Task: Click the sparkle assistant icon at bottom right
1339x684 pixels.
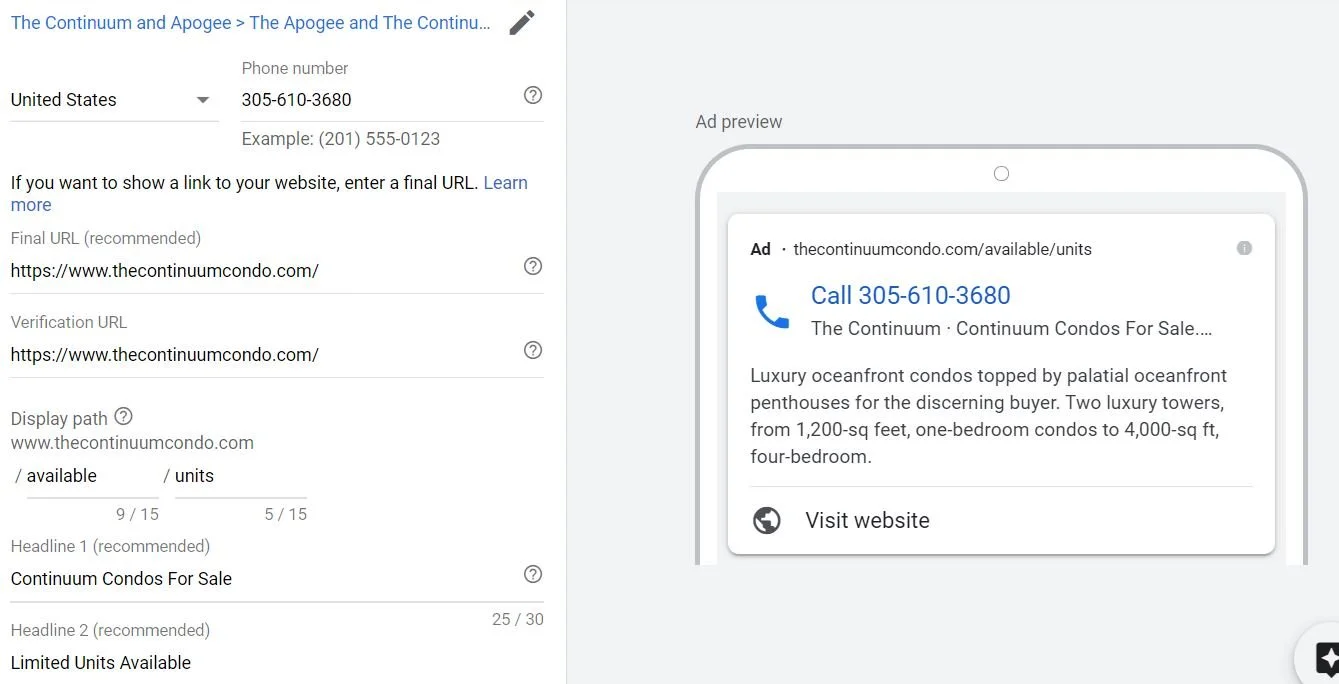Action: [x=1327, y=659]
